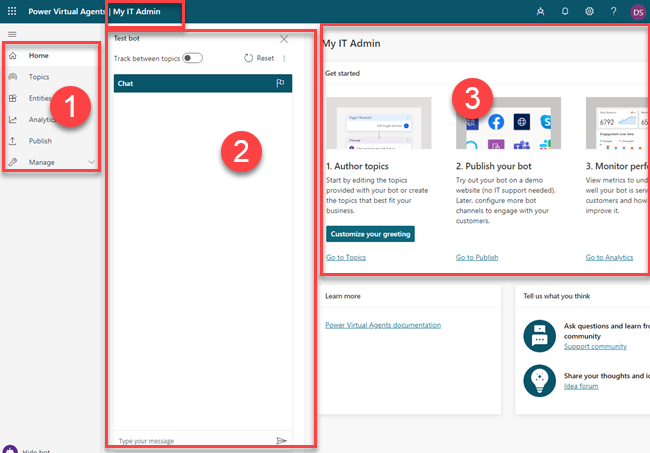
Task: Click the Customize your greeting button
Action: coord(370,234)
